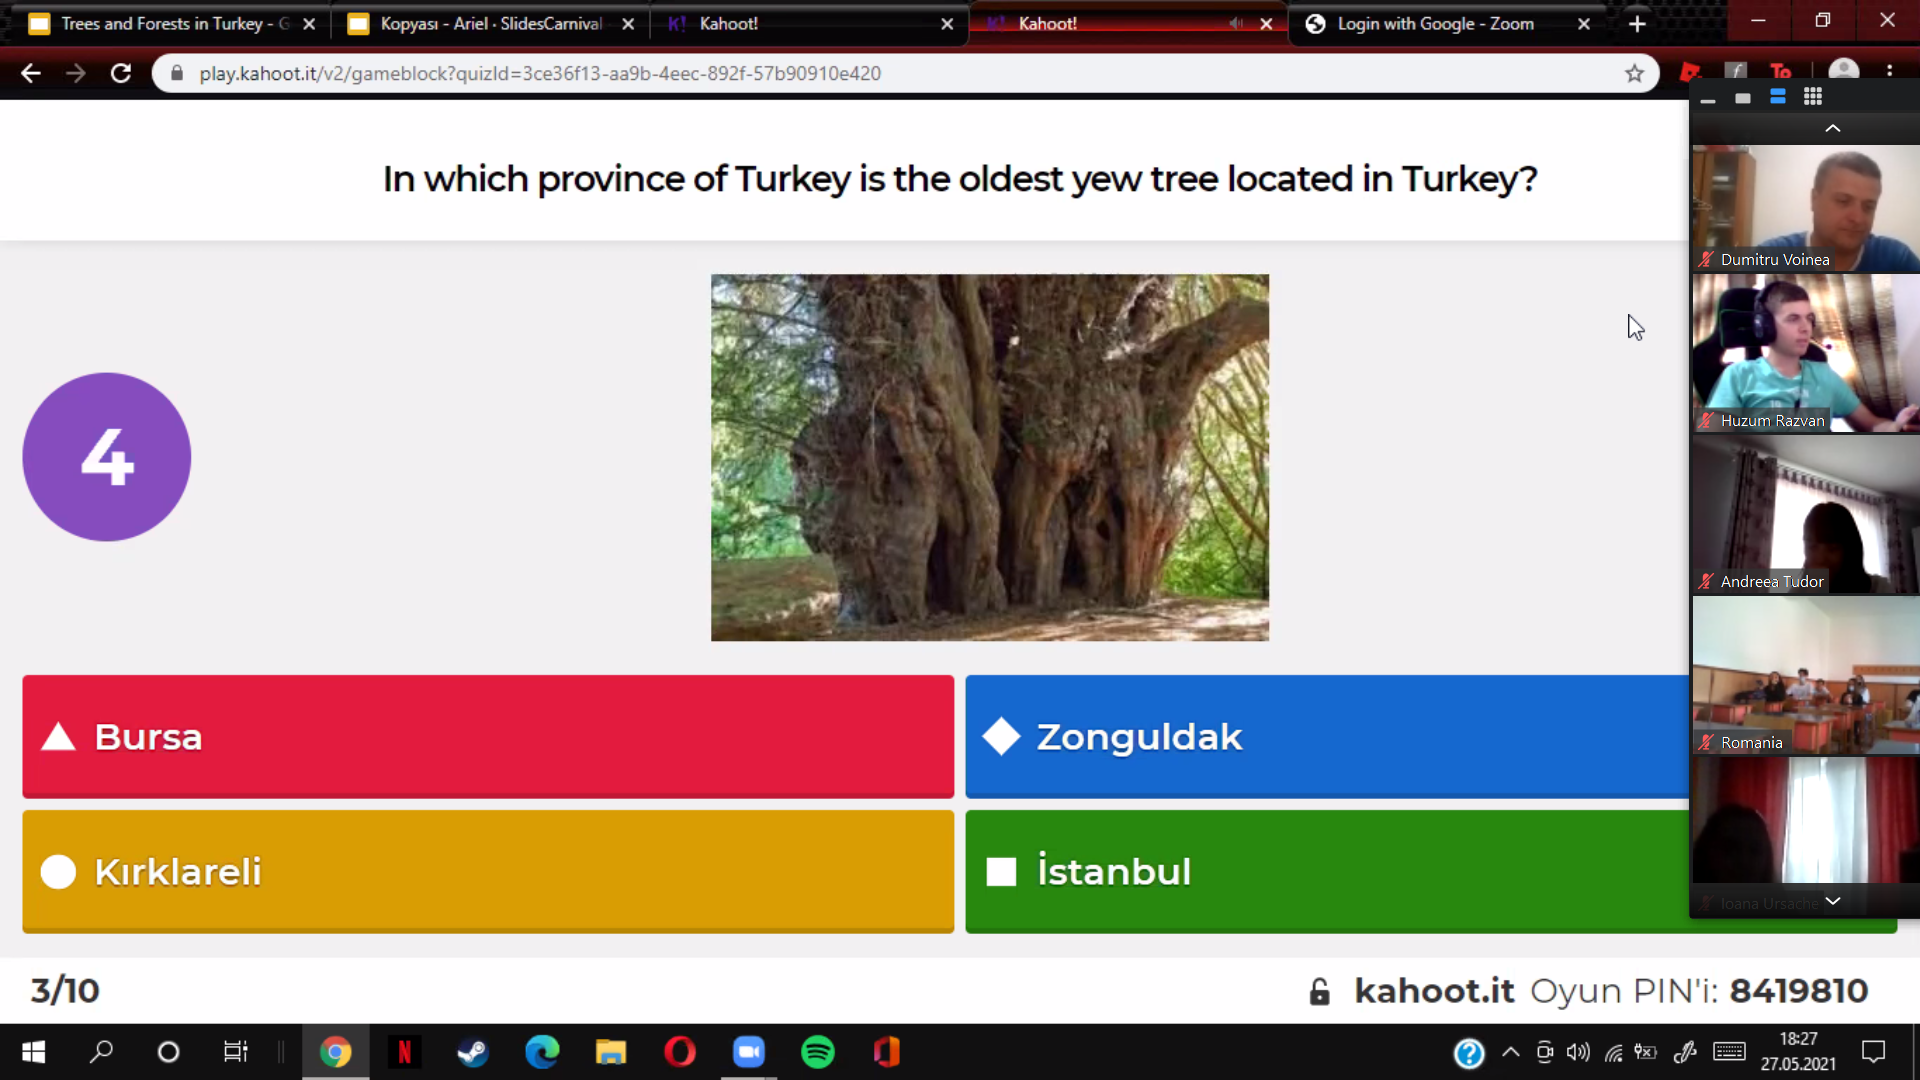Hide the Zoom thumbnail video panel
Screen dimensions: 1920x1080
tap(1708, 100)
